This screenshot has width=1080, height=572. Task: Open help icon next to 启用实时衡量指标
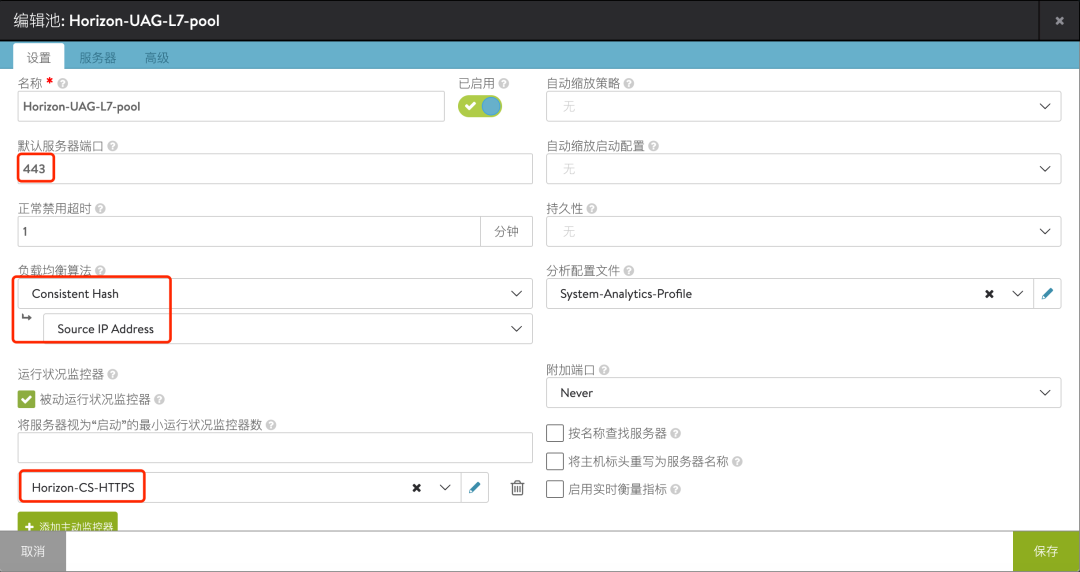point(676,489)
